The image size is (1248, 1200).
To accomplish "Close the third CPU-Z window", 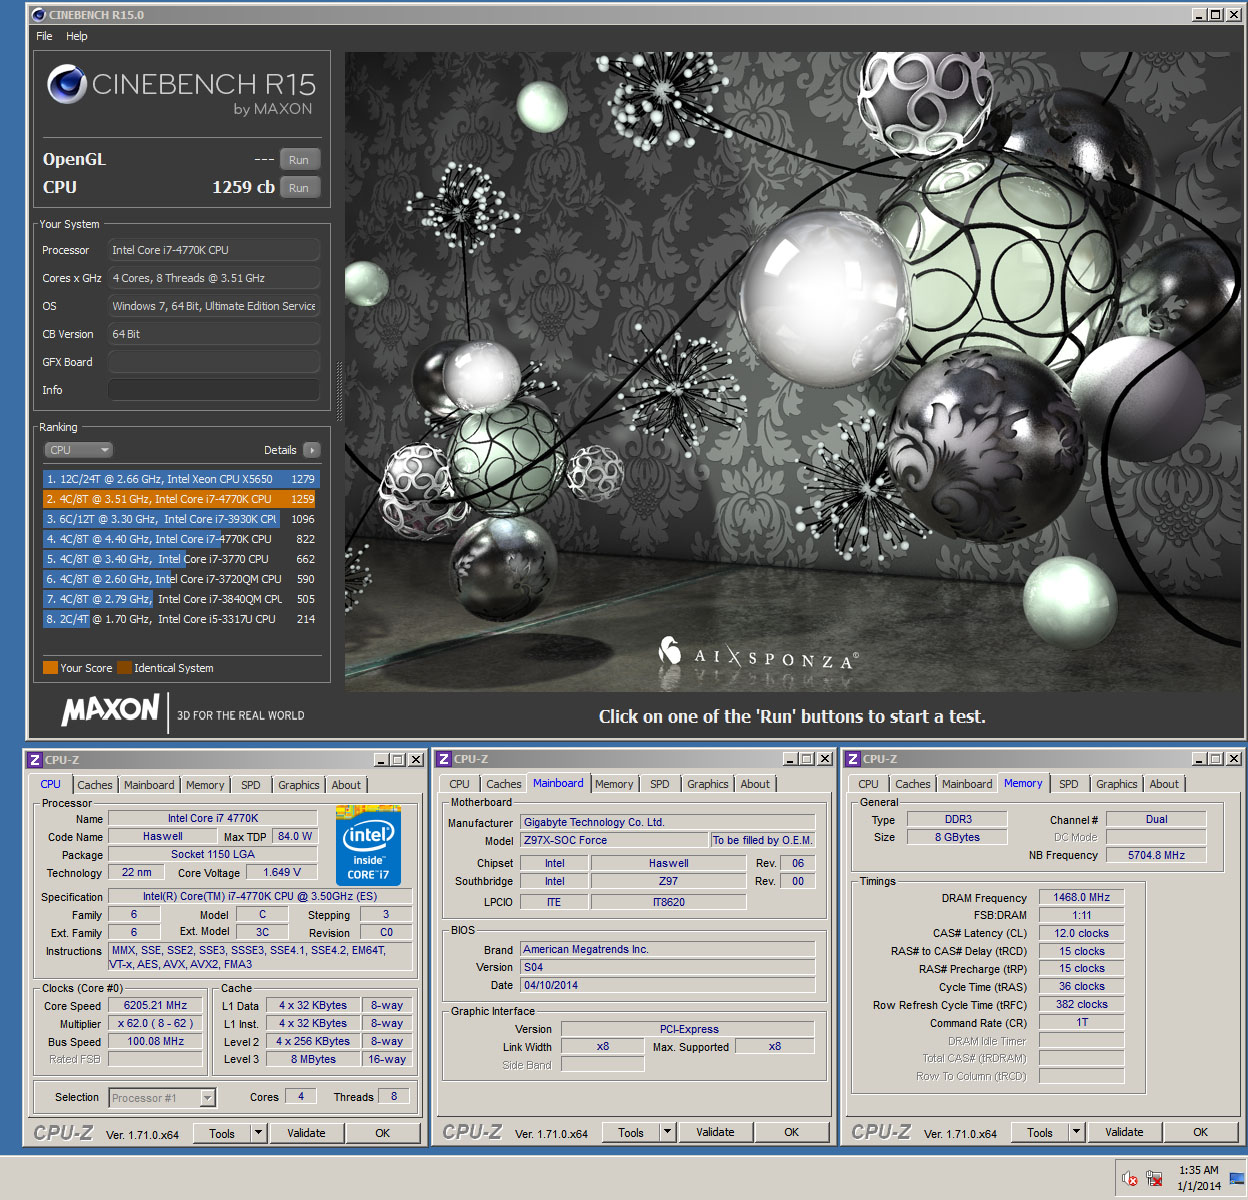I will tap(1234, 759).
